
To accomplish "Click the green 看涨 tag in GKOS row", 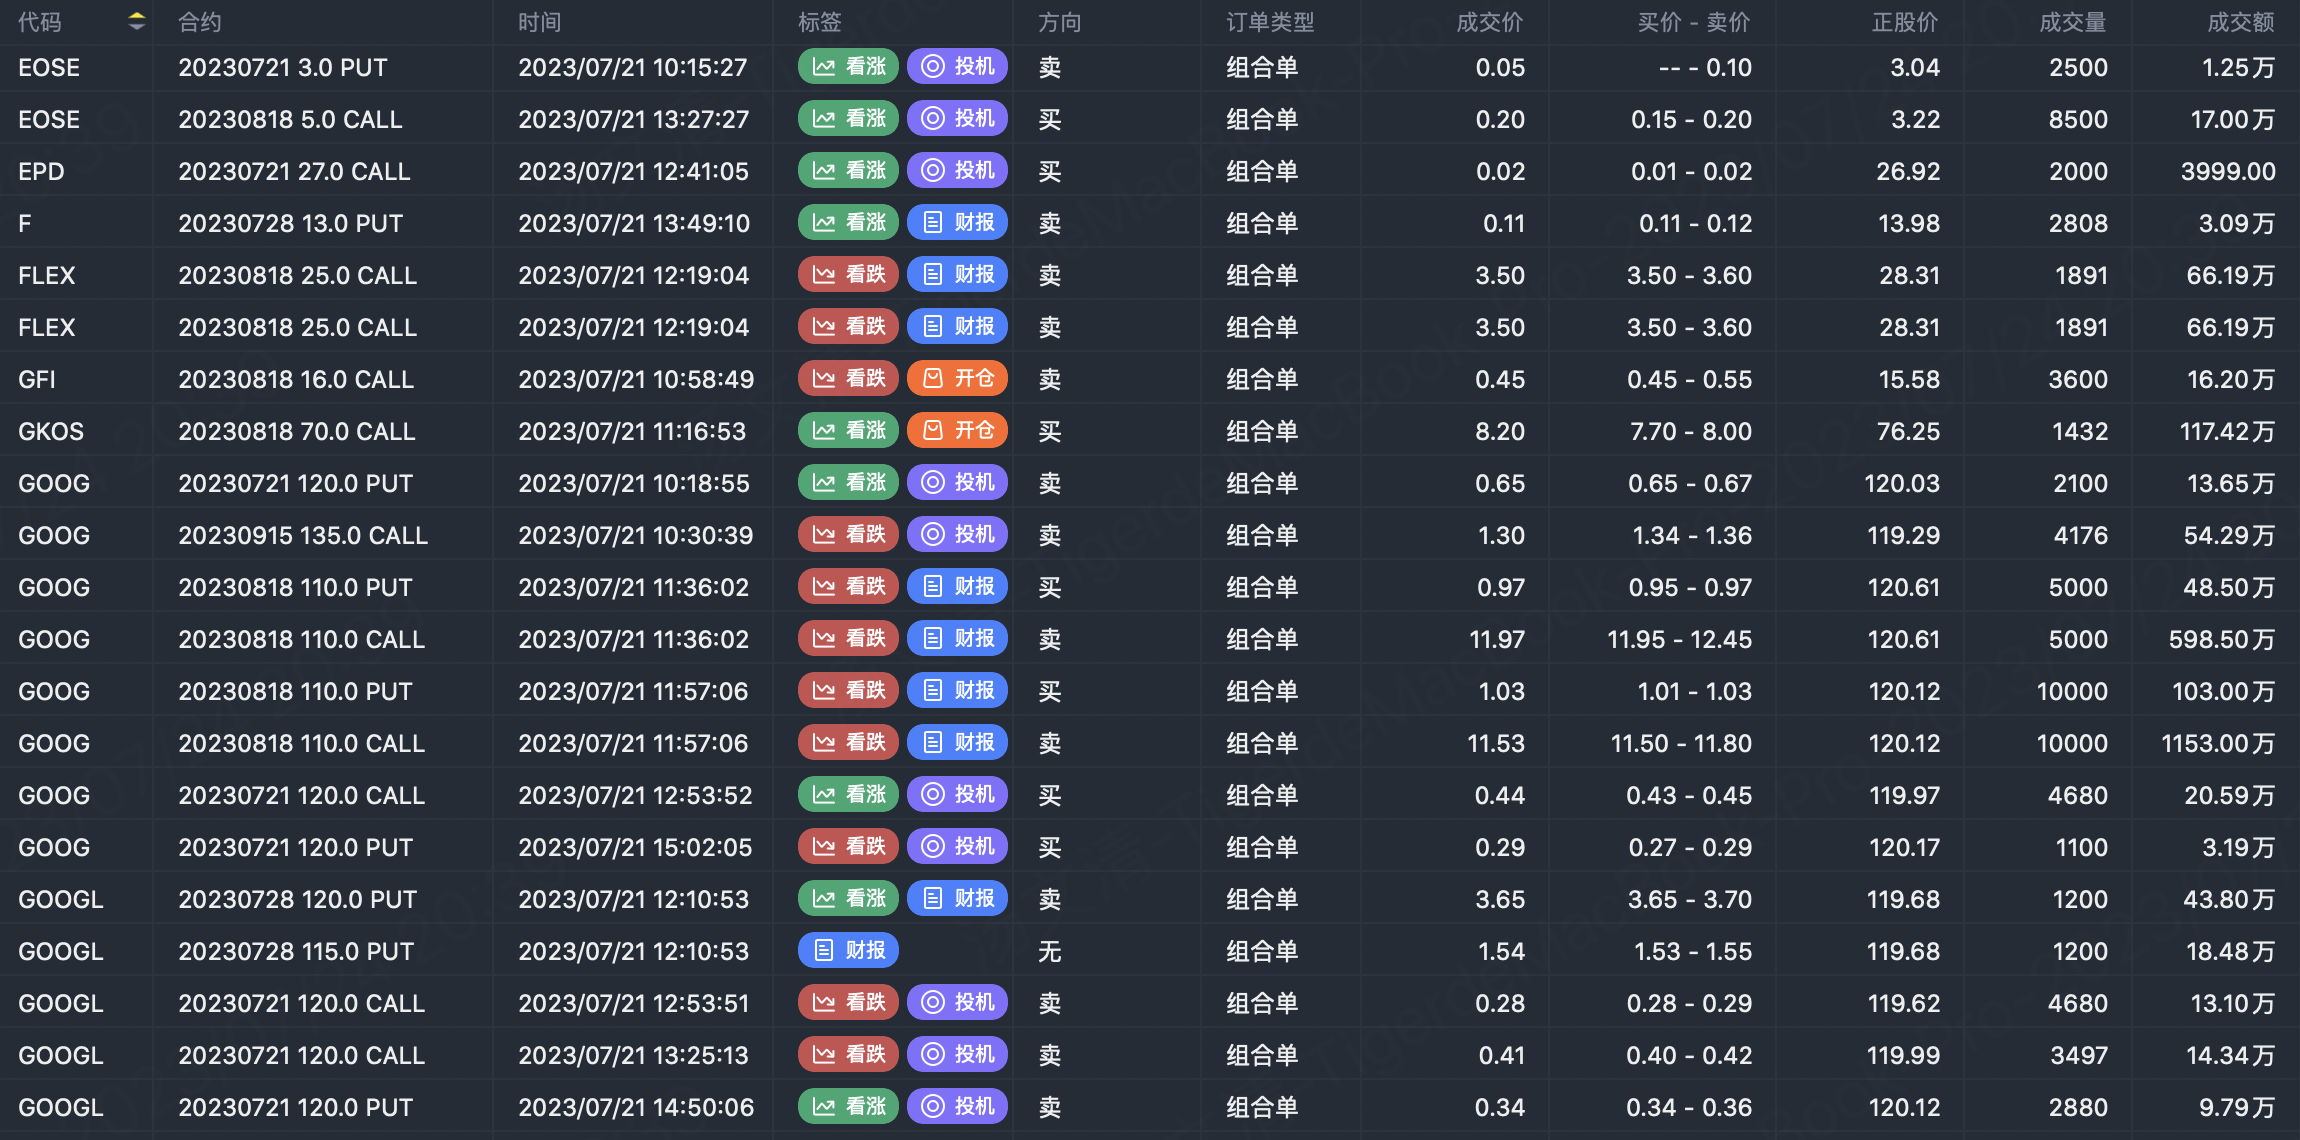I will tap(848, 431).
